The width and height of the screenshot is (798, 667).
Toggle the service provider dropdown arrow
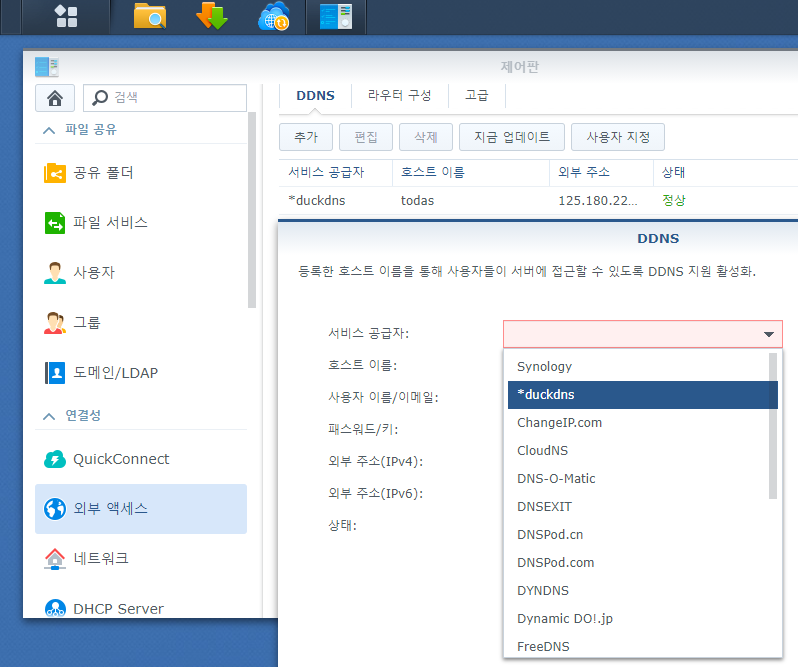(768, 334)
